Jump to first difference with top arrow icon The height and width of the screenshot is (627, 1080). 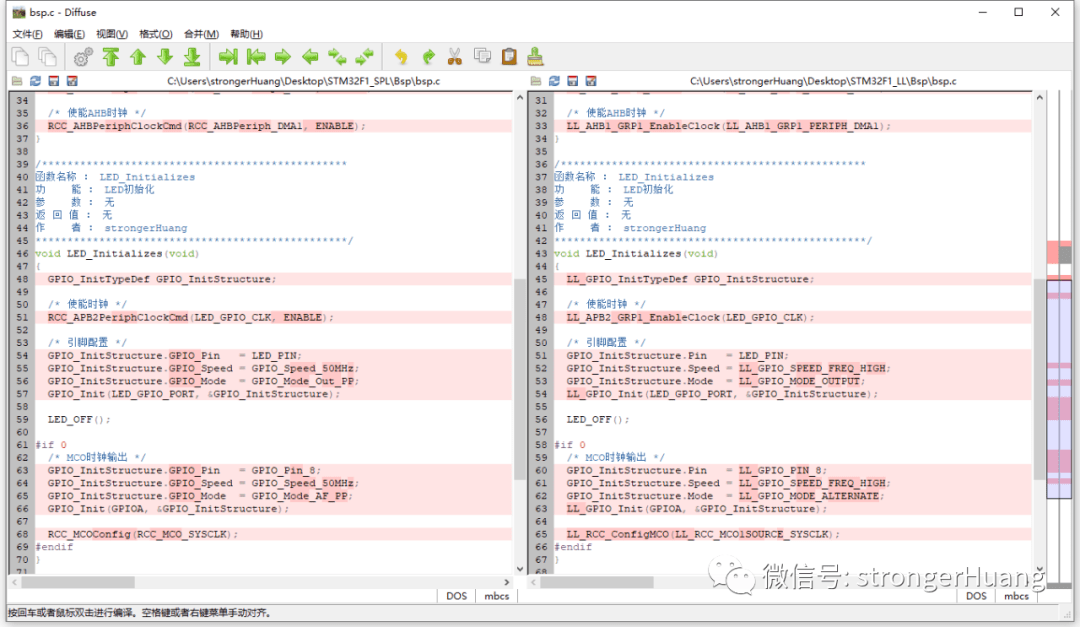pyautogui.click(x=111, y=56)
